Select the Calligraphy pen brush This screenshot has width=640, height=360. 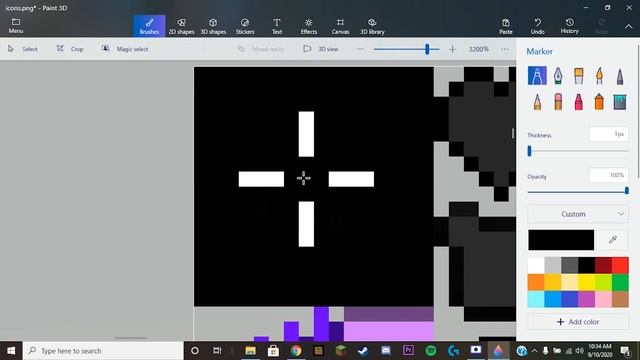click(x=558, y=76)
